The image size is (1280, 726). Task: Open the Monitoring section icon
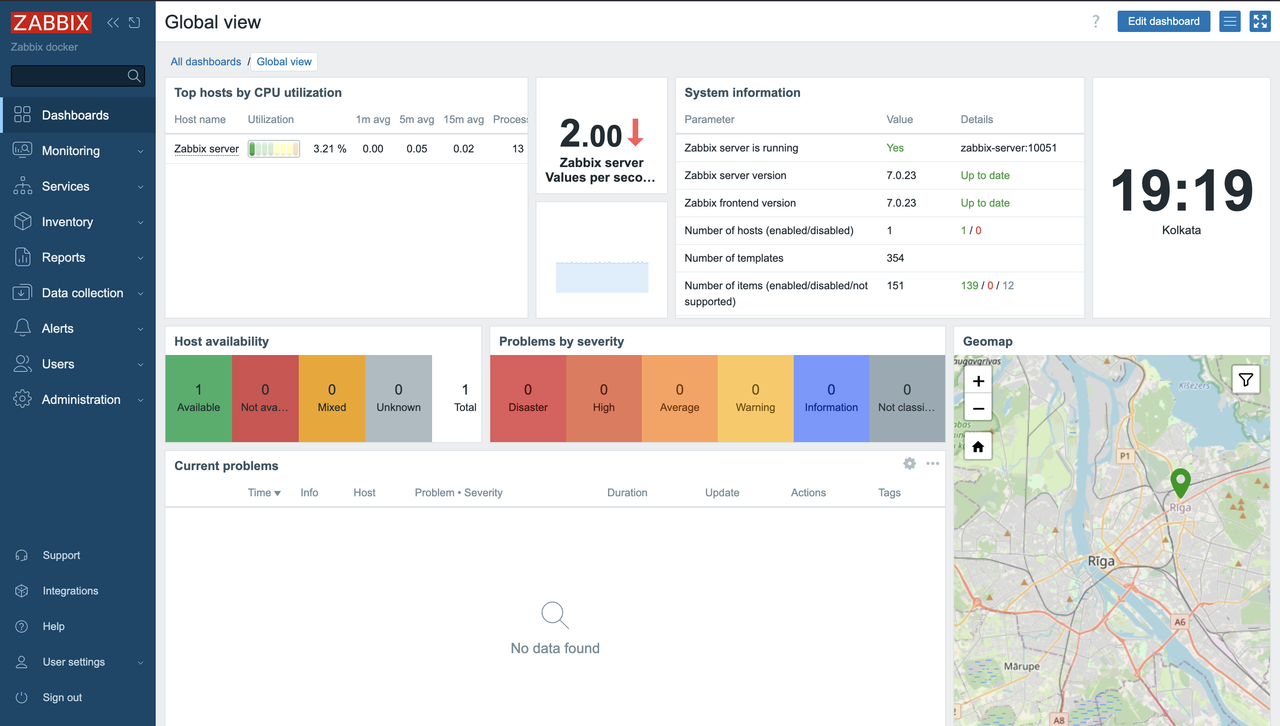[22, 150]
